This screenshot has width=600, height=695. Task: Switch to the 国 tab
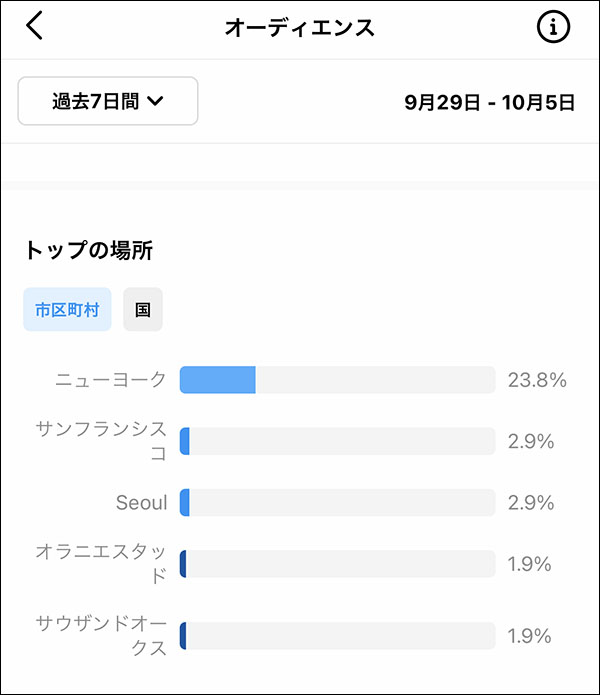click(143, 309)
